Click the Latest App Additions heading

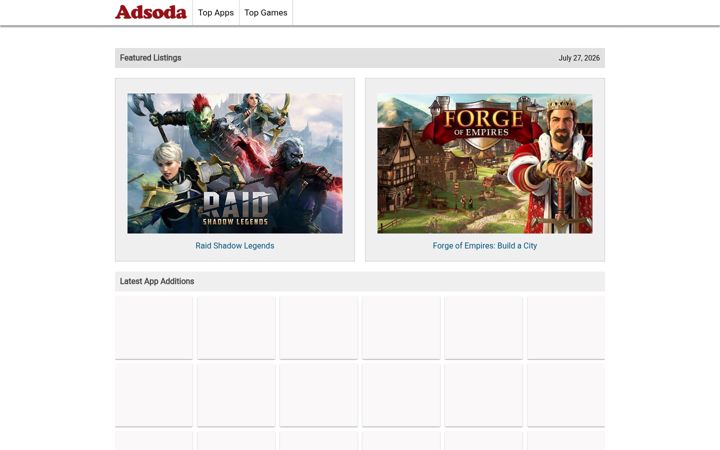point(157,281)
